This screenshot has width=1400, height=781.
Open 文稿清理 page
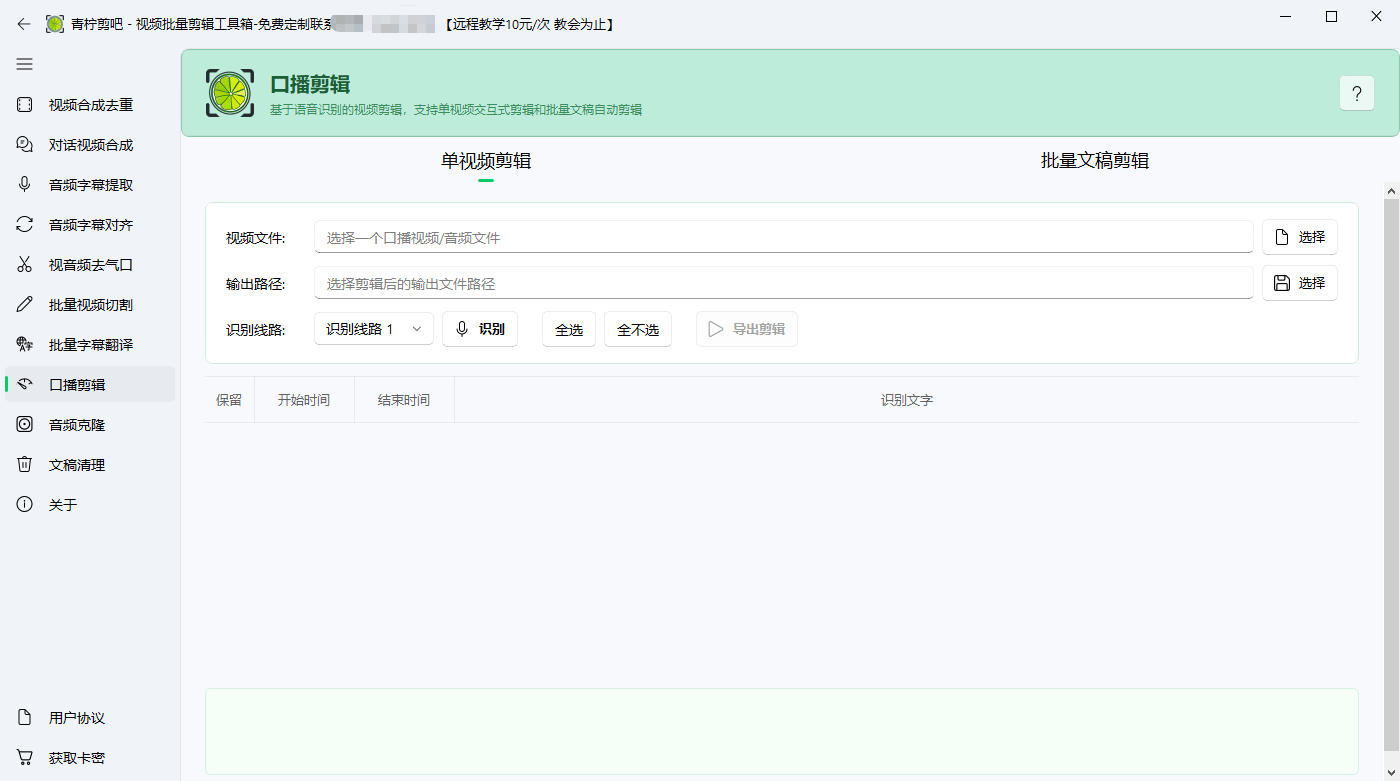(x=90, y=465)
